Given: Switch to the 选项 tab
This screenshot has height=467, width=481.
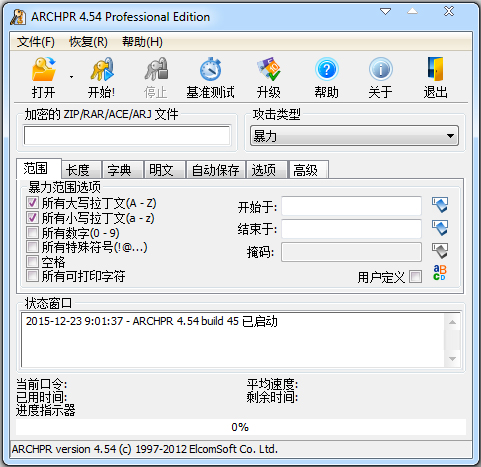Looking at the screenshot, I should [x=267, y=170].
